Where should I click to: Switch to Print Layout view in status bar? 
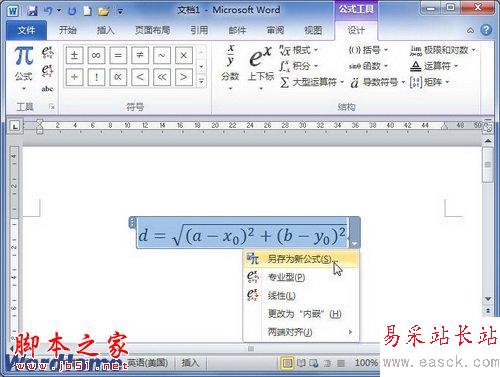coord(287,363)
